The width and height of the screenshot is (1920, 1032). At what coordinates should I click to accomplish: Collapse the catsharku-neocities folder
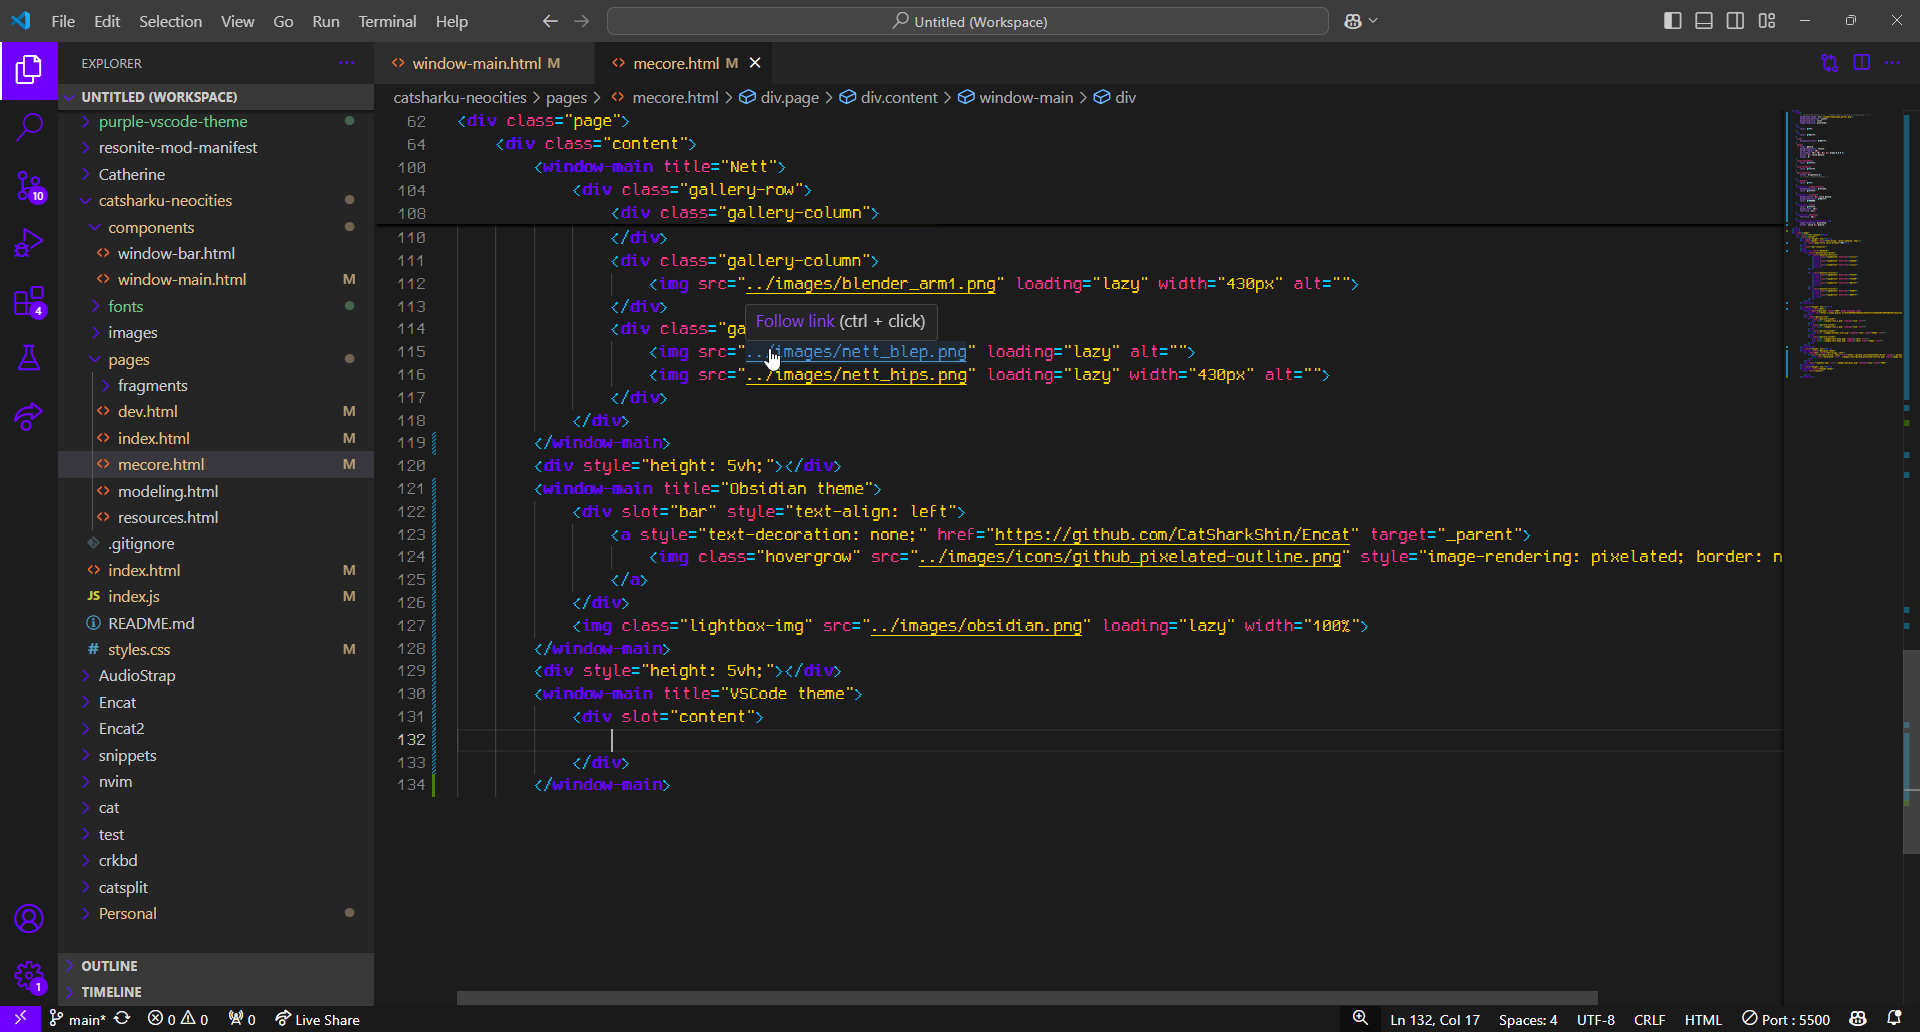165,200
